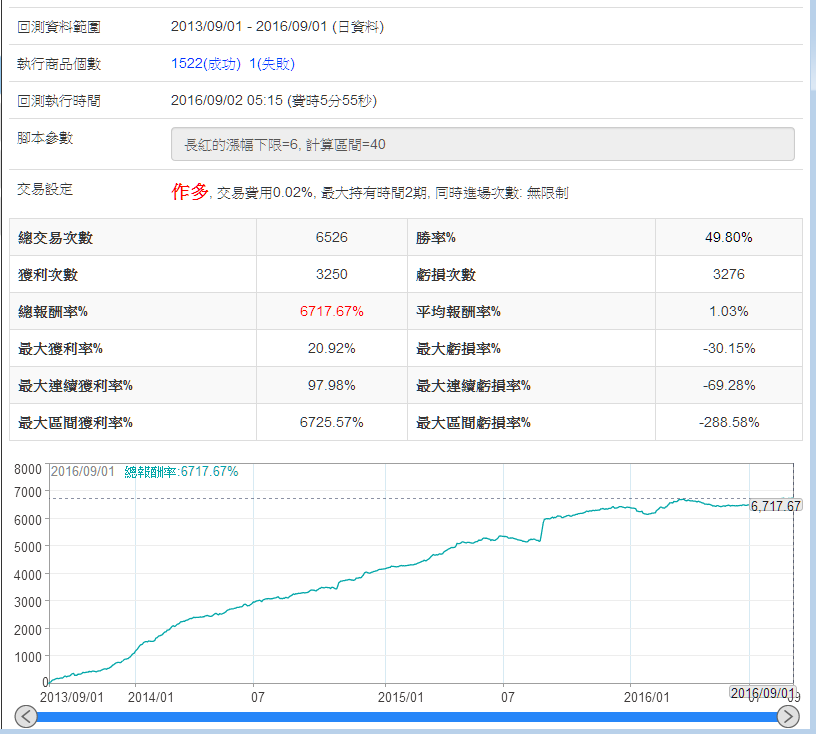Click the blue chart range slider bar

[407, 717]
